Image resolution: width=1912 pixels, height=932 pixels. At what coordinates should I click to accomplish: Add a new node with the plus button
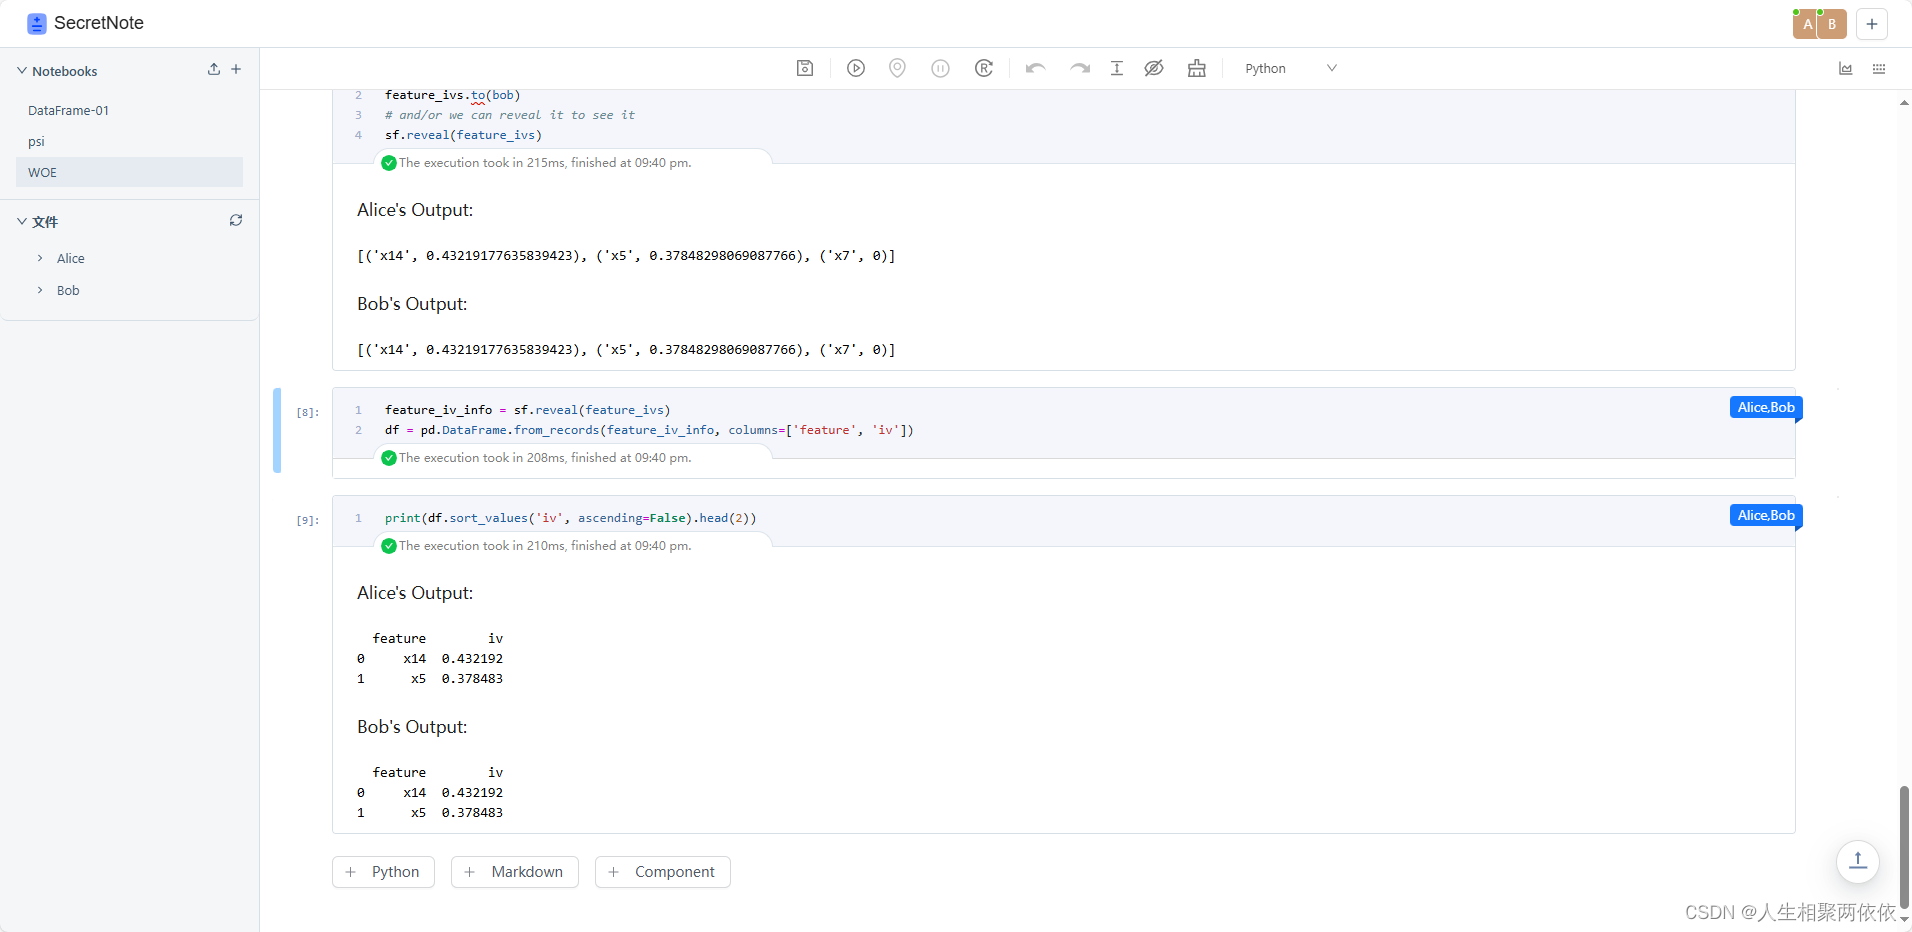[x=1872, y=24]
